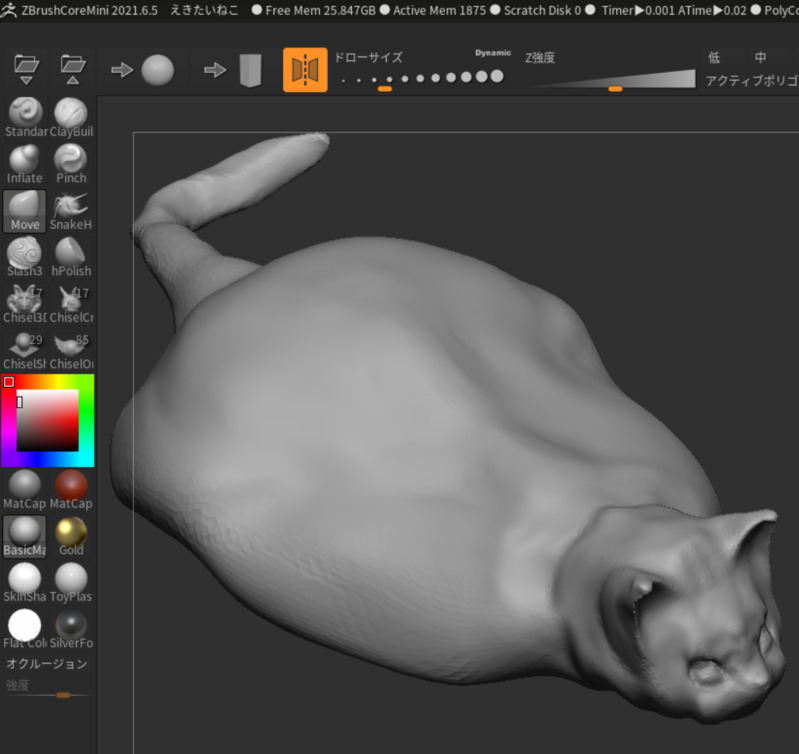Select the SnakeHook brush
The height and width of the screenshot is (754, 799).
coord(71,210)
